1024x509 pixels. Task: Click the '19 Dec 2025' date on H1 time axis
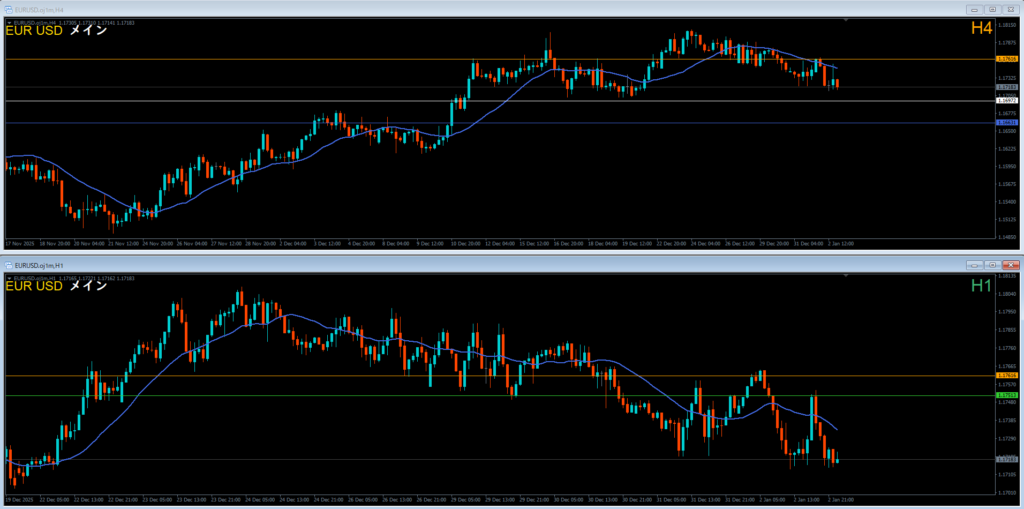[x=18, y=499]
